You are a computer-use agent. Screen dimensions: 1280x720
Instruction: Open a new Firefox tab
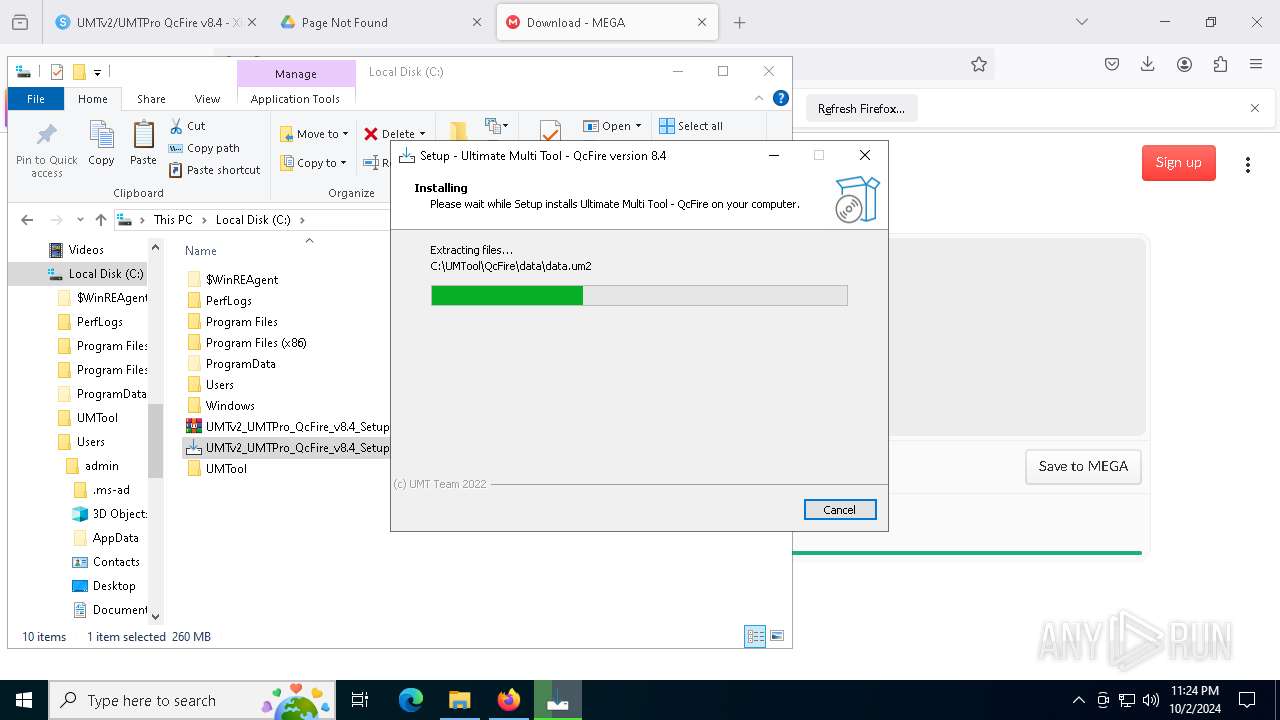[x=740, y=22]
